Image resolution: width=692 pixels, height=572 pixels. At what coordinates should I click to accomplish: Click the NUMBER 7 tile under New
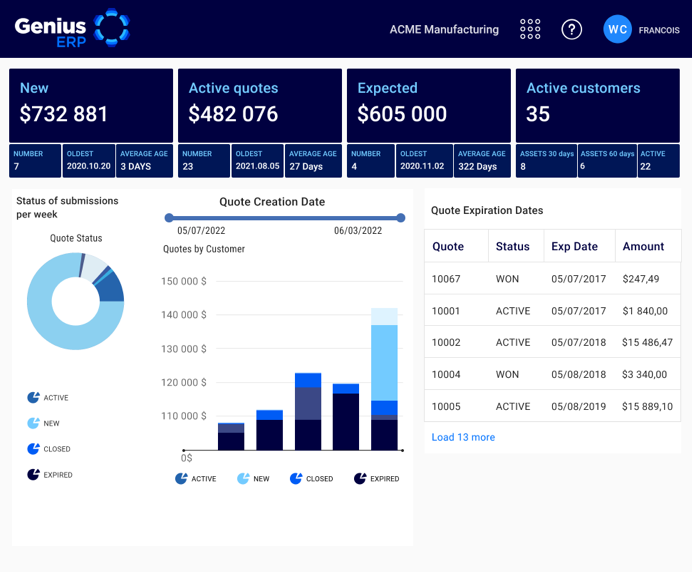(35, 161)
